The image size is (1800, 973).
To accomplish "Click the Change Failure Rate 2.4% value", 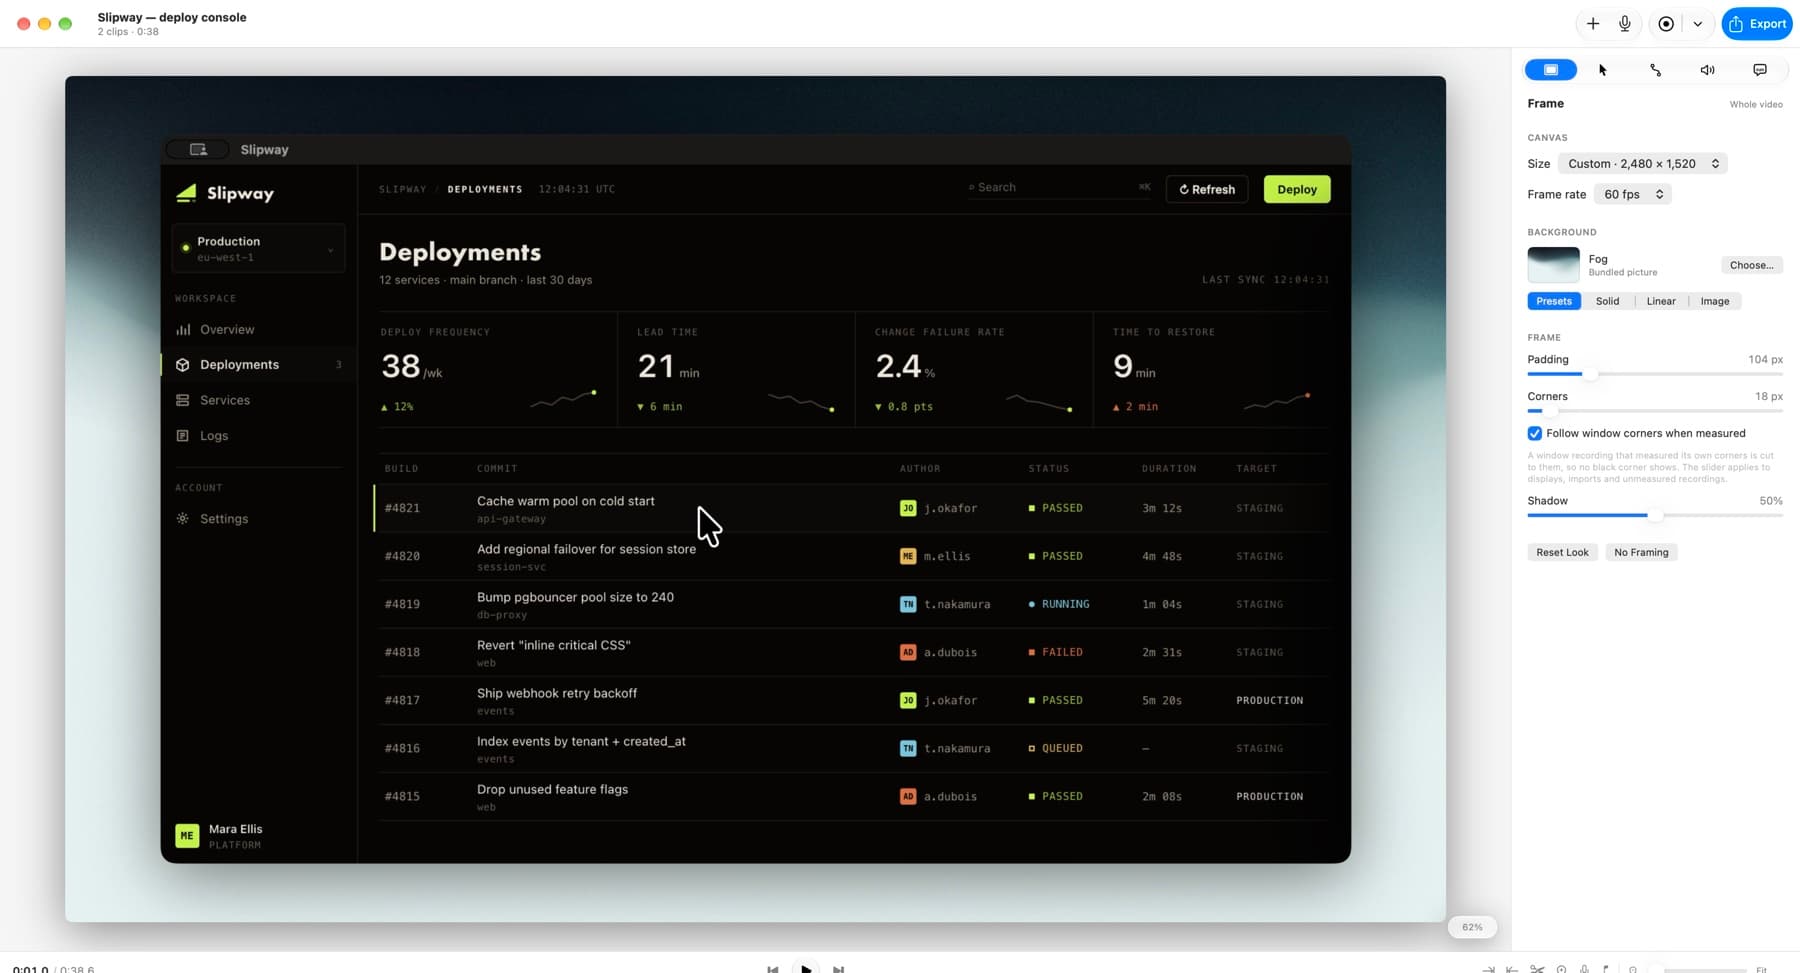I will [x=905, y=367].
